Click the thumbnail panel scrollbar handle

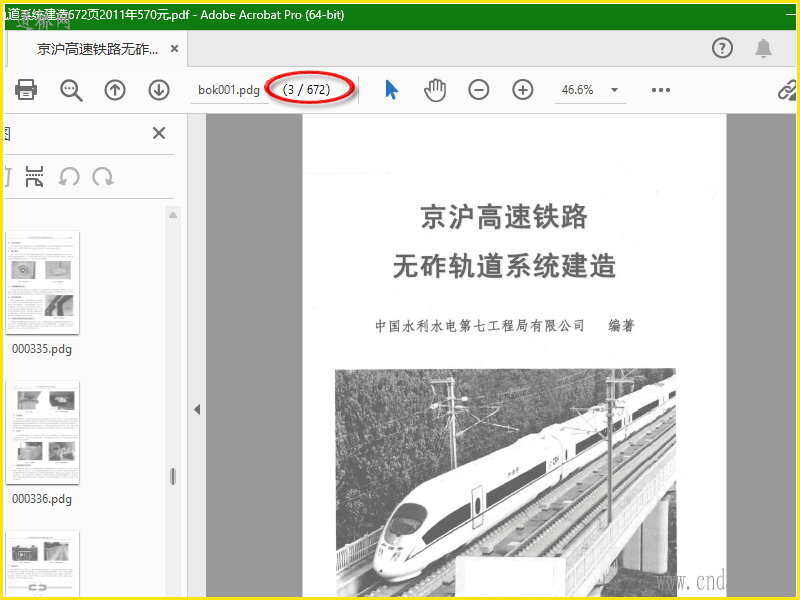[173, 476]
